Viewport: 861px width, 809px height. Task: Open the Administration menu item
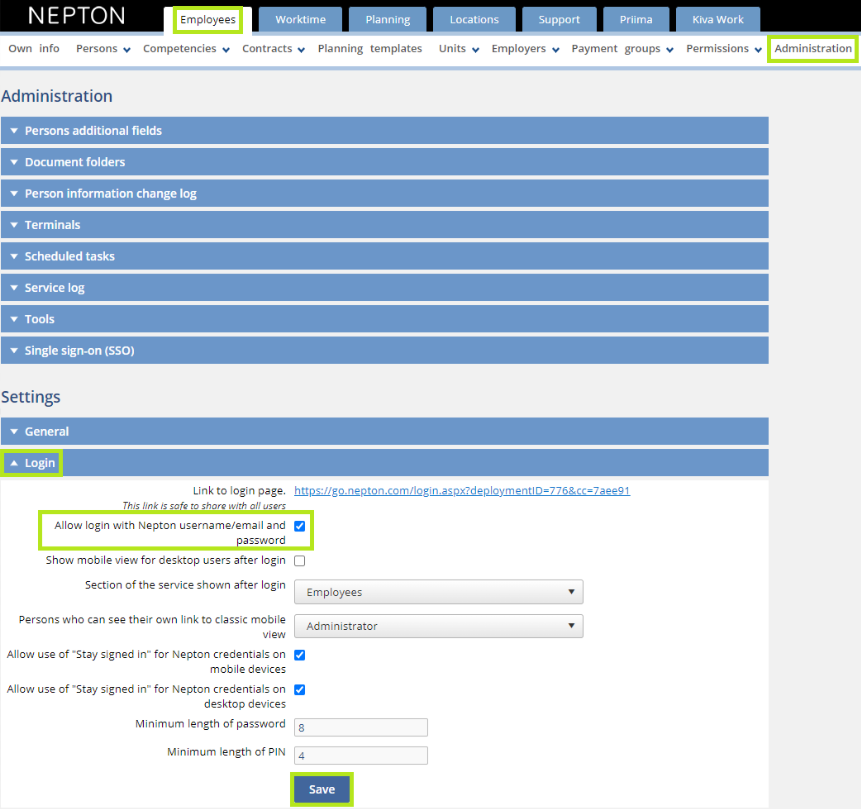click(x=813, y=48)
